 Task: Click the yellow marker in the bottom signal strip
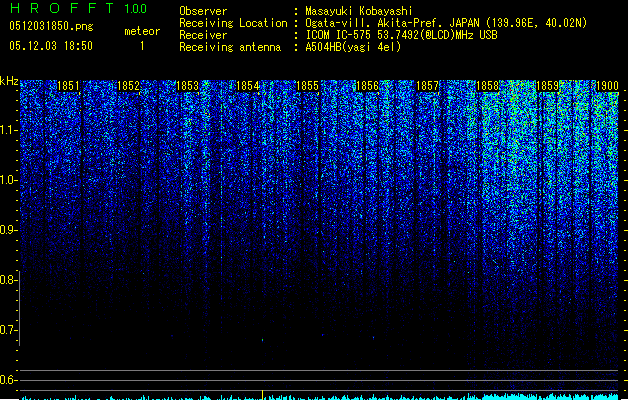point(262,395)
